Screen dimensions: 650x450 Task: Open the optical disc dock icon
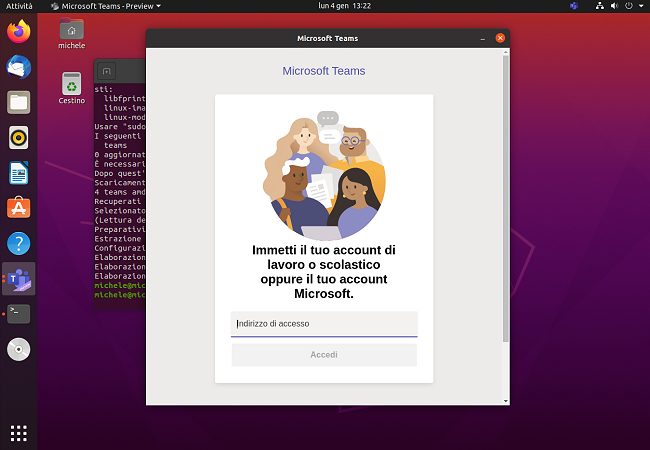(x=19, y=349)
